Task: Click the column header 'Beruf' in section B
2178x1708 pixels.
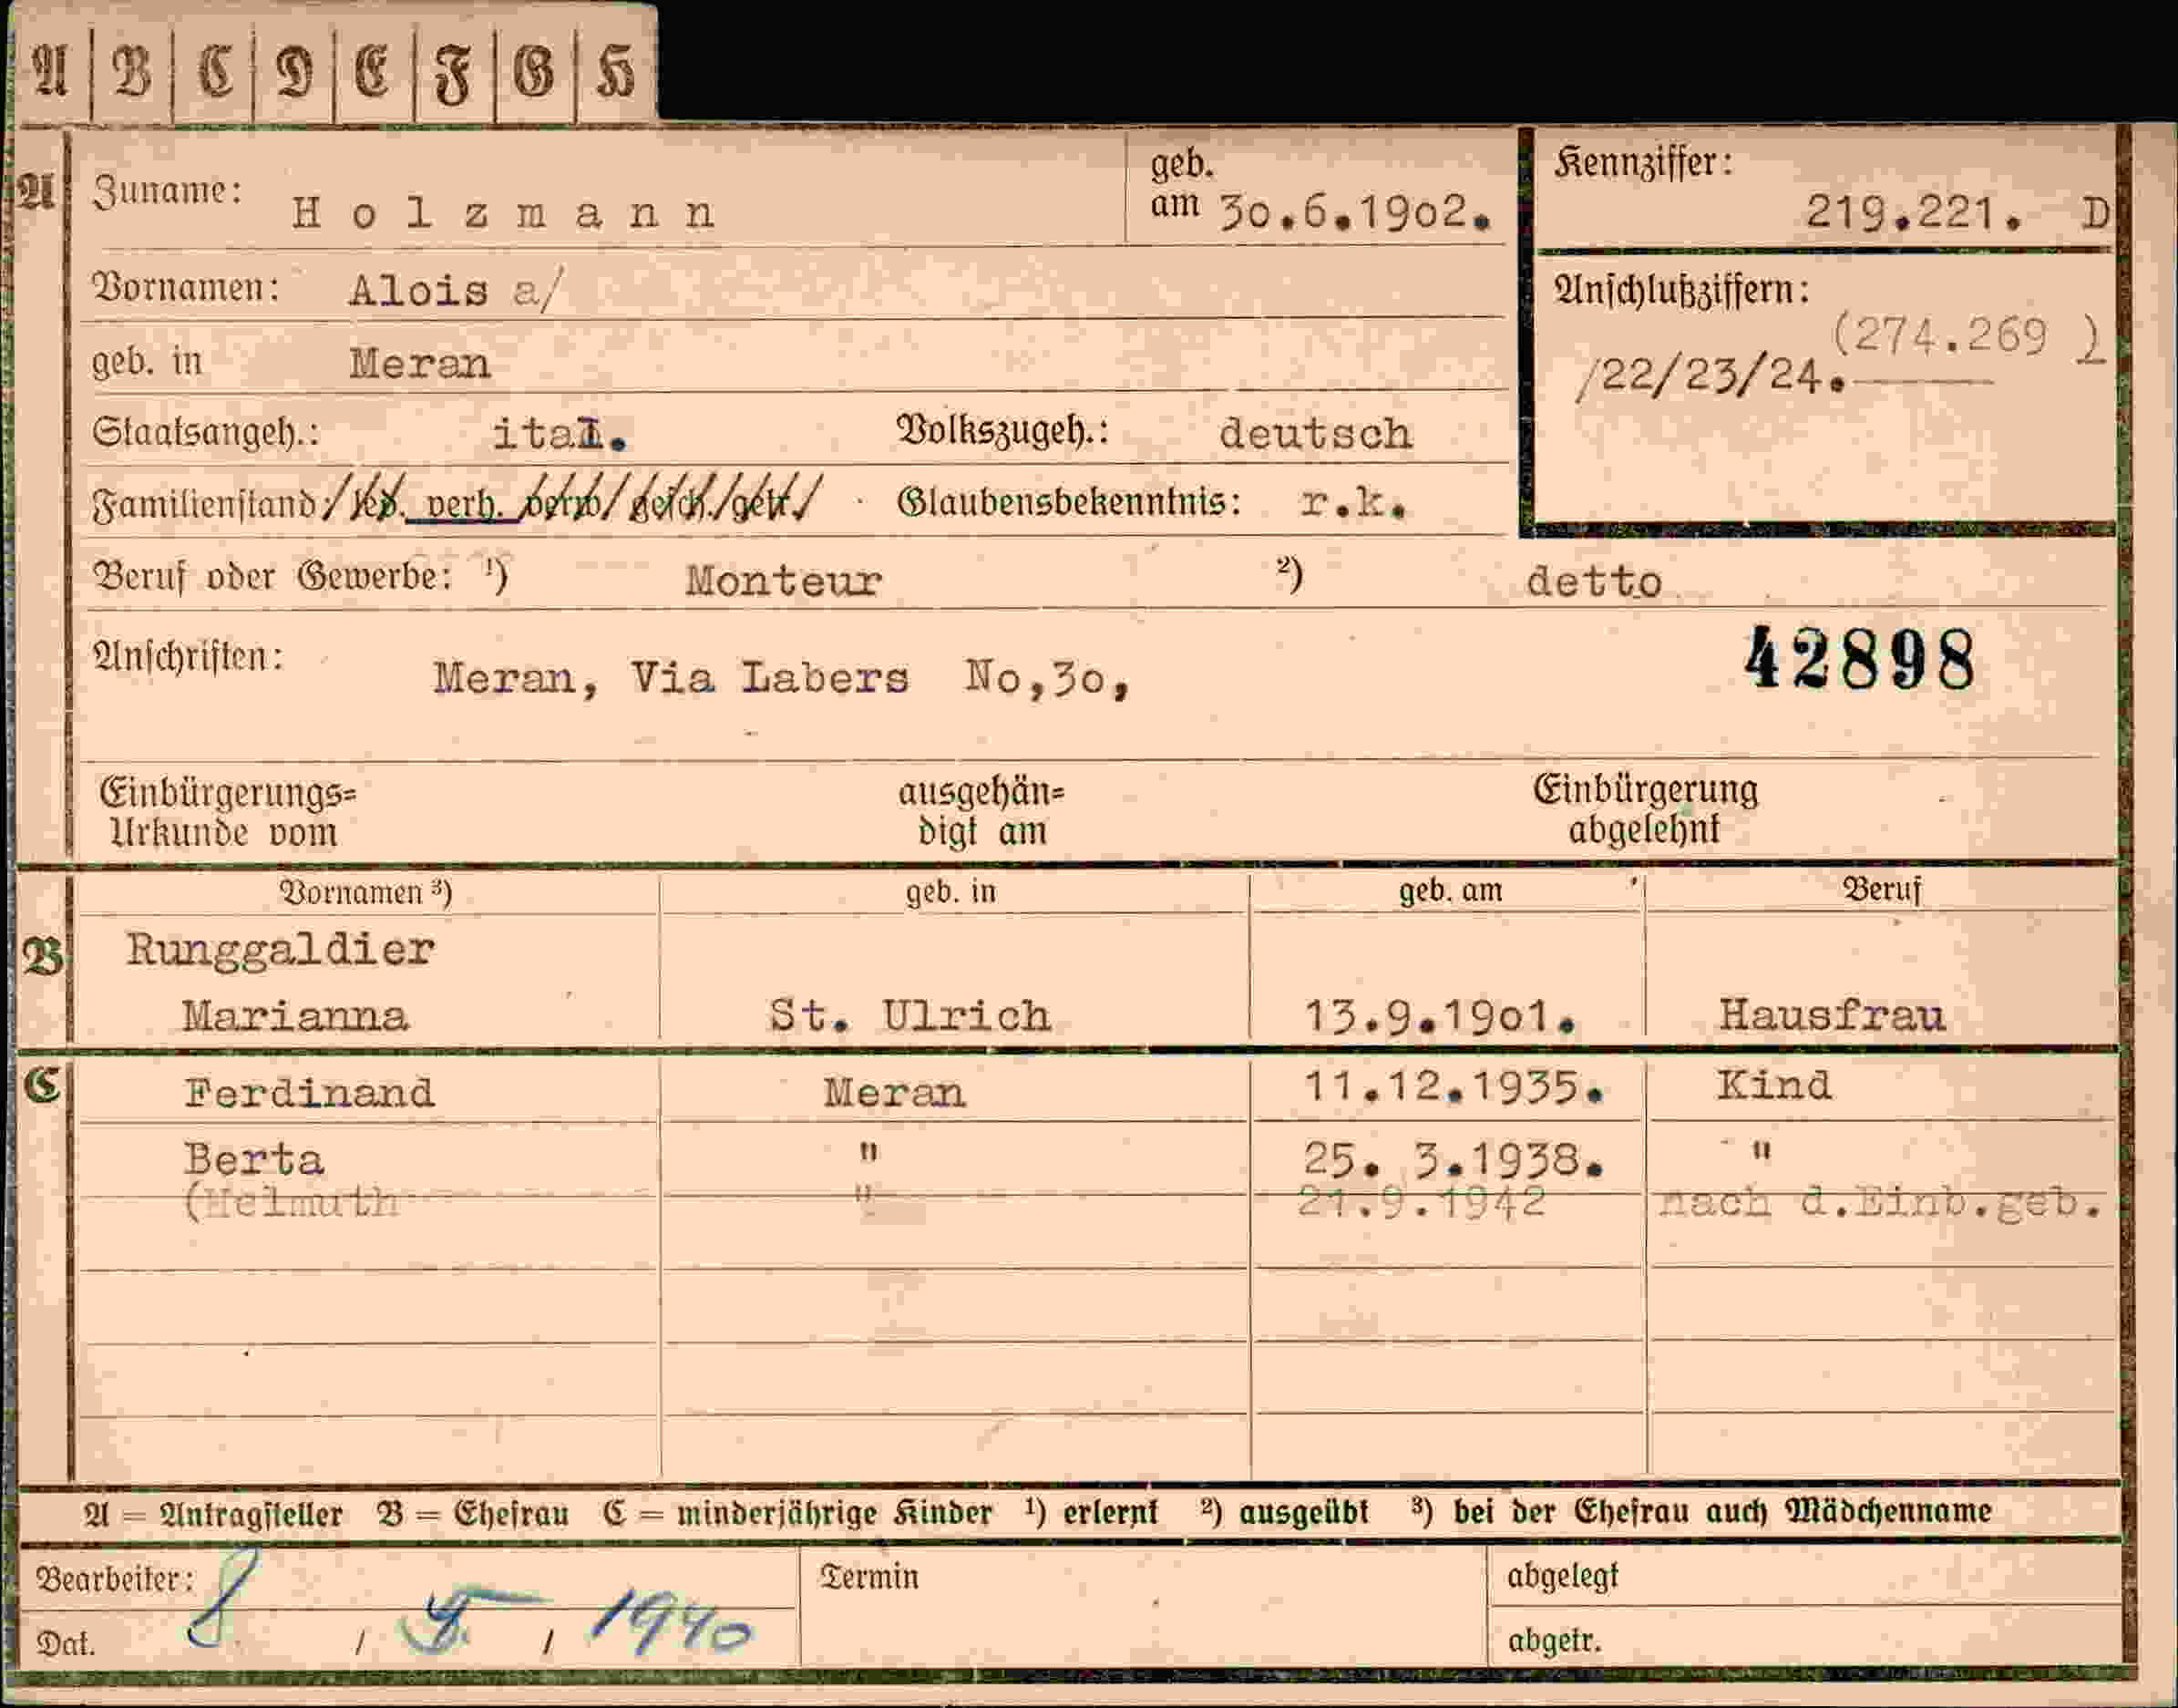Action: tap(1882, 890)
